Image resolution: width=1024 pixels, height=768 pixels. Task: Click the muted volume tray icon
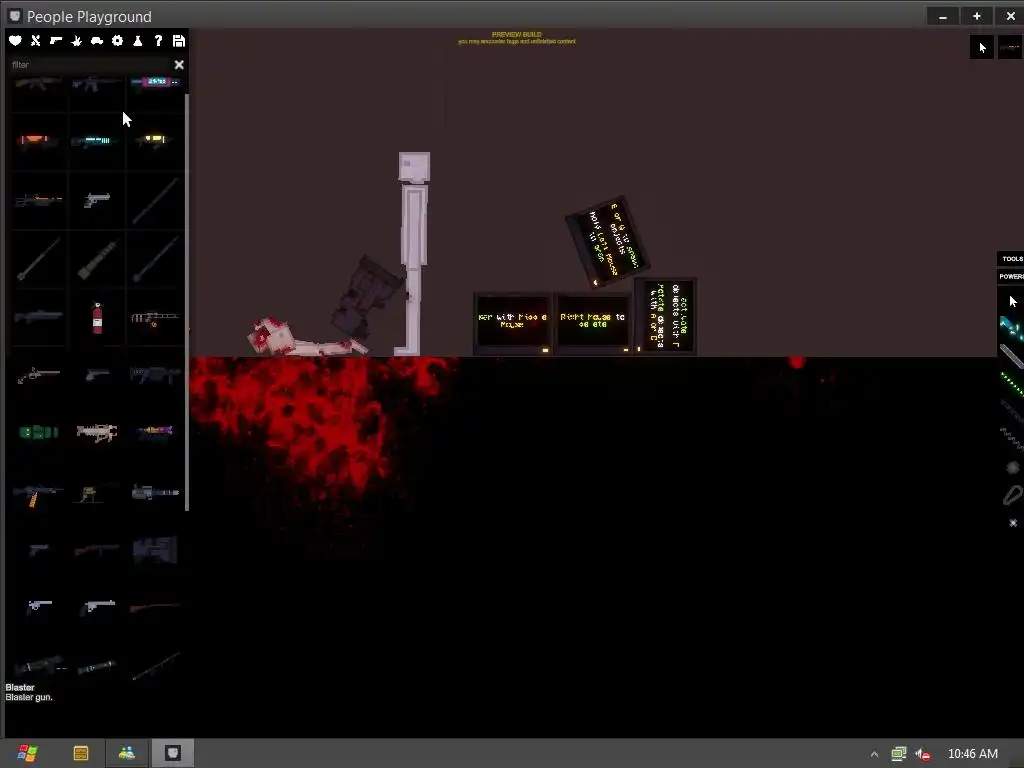(923, 754)
